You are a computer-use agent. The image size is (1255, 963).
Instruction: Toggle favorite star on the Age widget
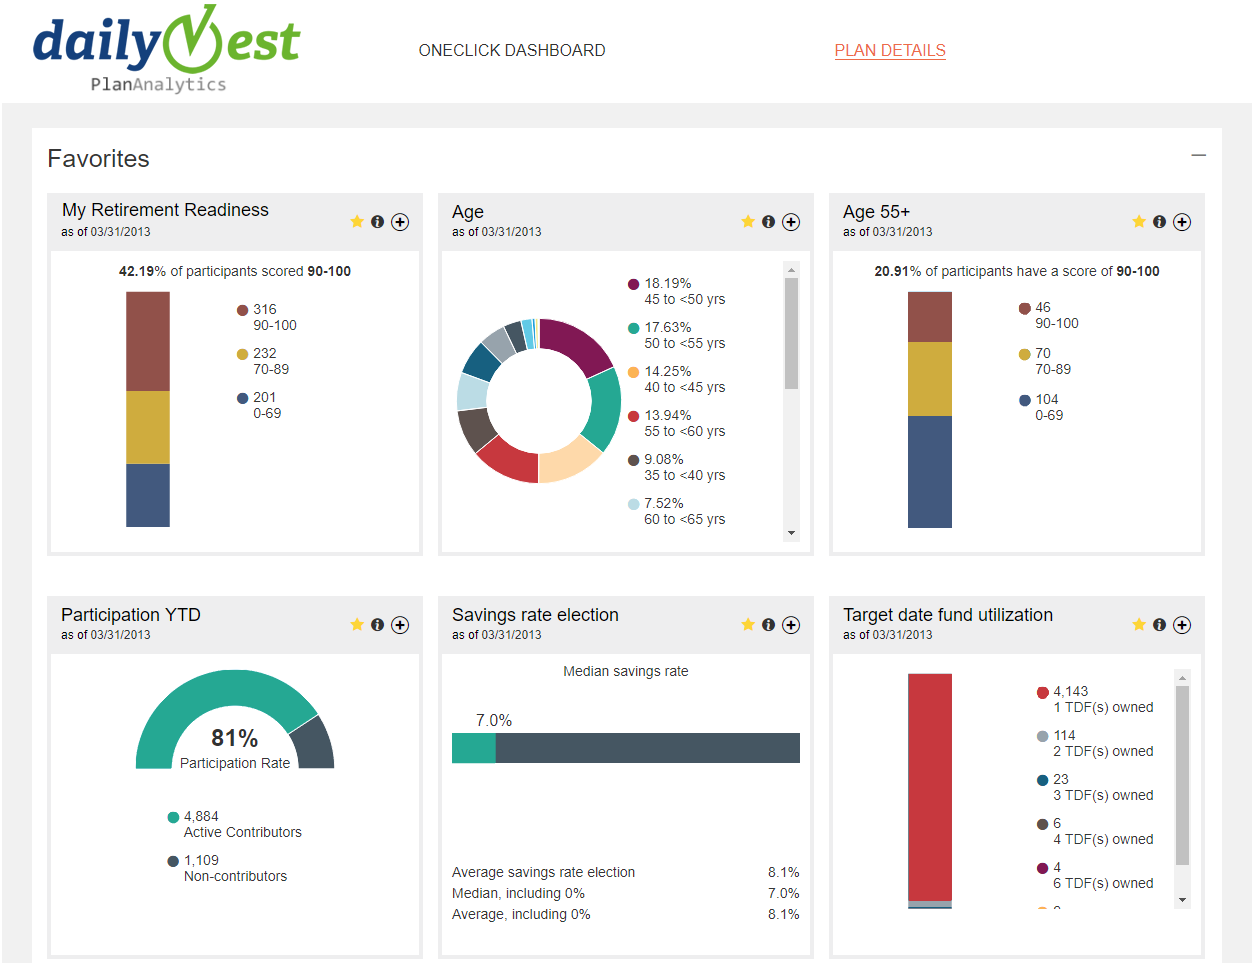(748, 222)
